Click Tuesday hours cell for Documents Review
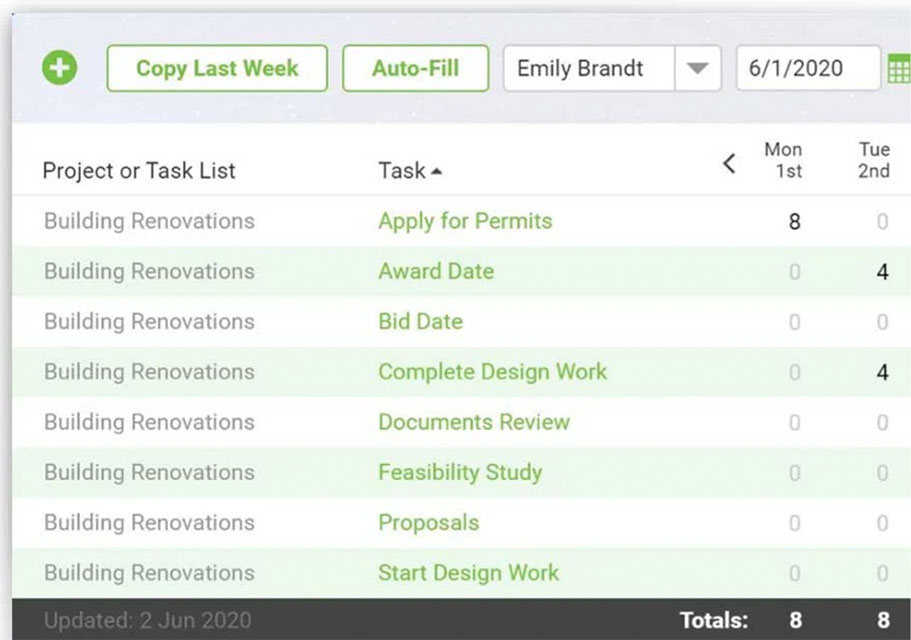 [882, 423]
